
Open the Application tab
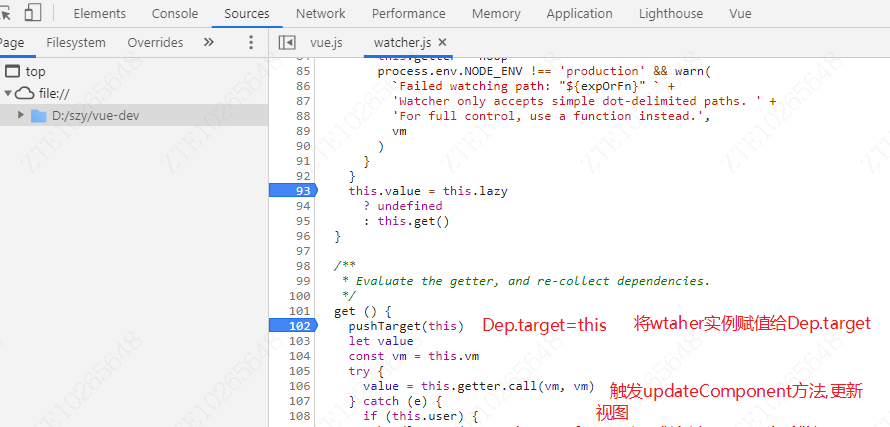pyautogui.click(x=580, y=14)
